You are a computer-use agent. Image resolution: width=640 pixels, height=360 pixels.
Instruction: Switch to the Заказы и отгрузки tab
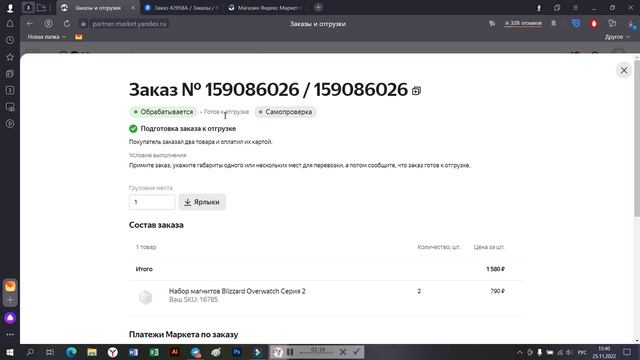click(97, 8)
